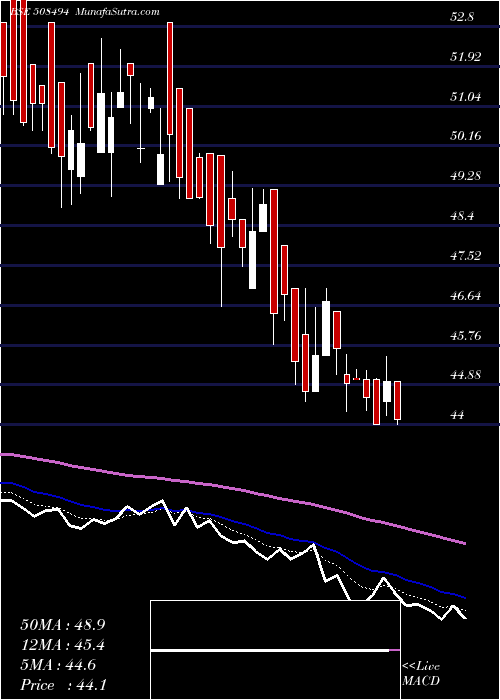This screenshot has height=700, width=500.
Task: Click the 5MA : 44.6 readout
Action: tap(58, 665)
